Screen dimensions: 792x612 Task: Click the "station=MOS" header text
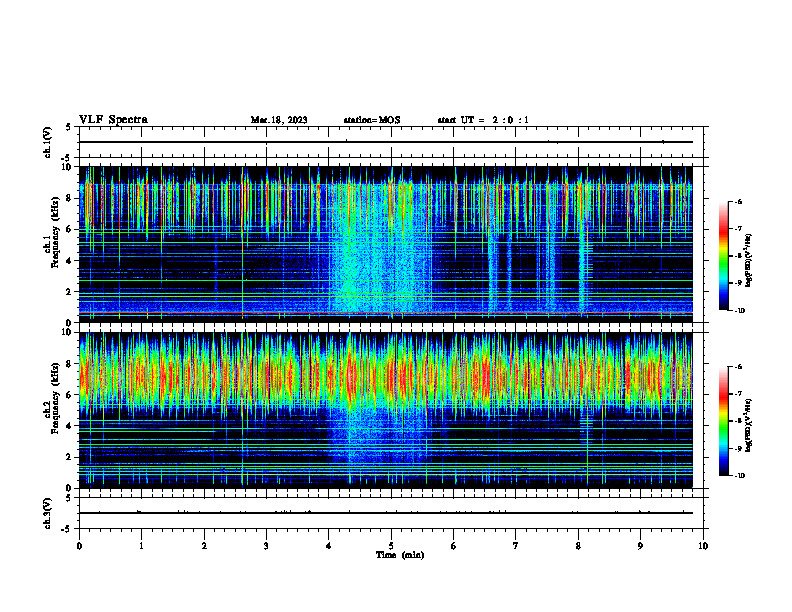pyautogui.click(x=372, y=120)
